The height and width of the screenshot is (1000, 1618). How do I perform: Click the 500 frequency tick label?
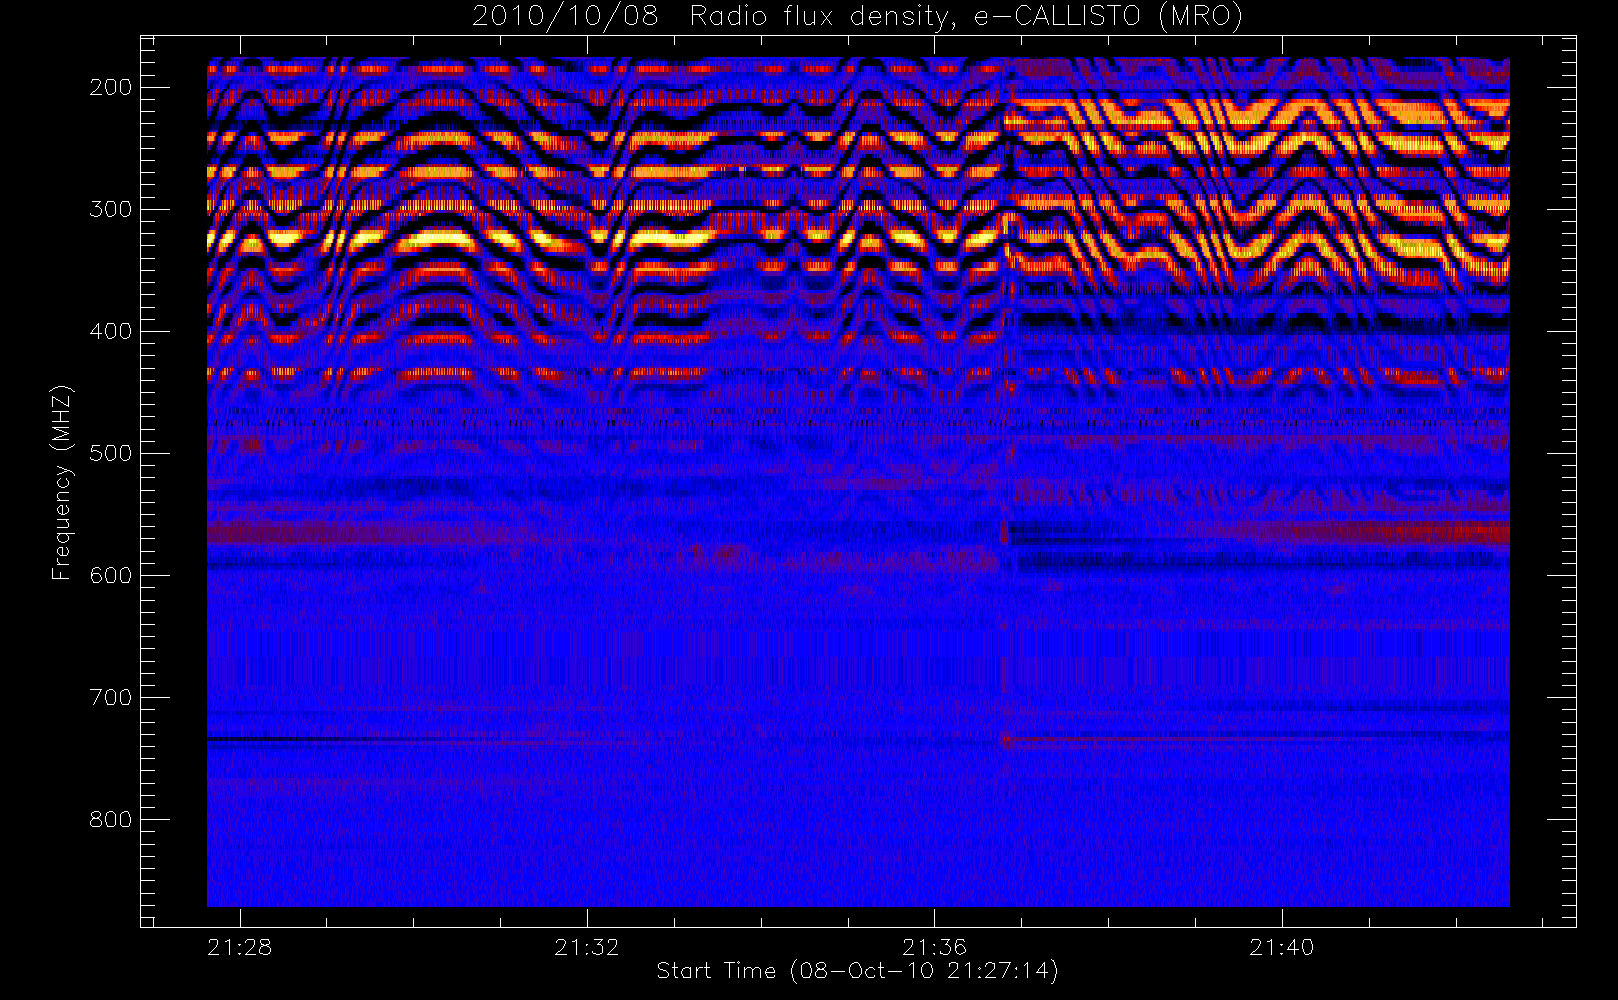coord(111,453)
